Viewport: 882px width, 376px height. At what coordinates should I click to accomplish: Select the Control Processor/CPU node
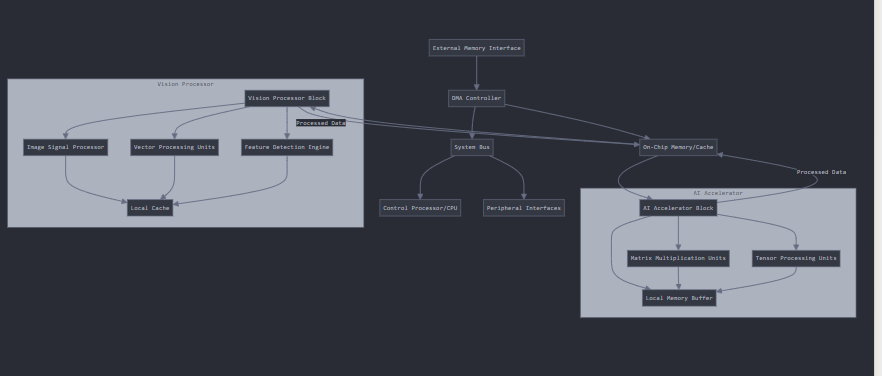pyautogui.click(x=420, y=208)
